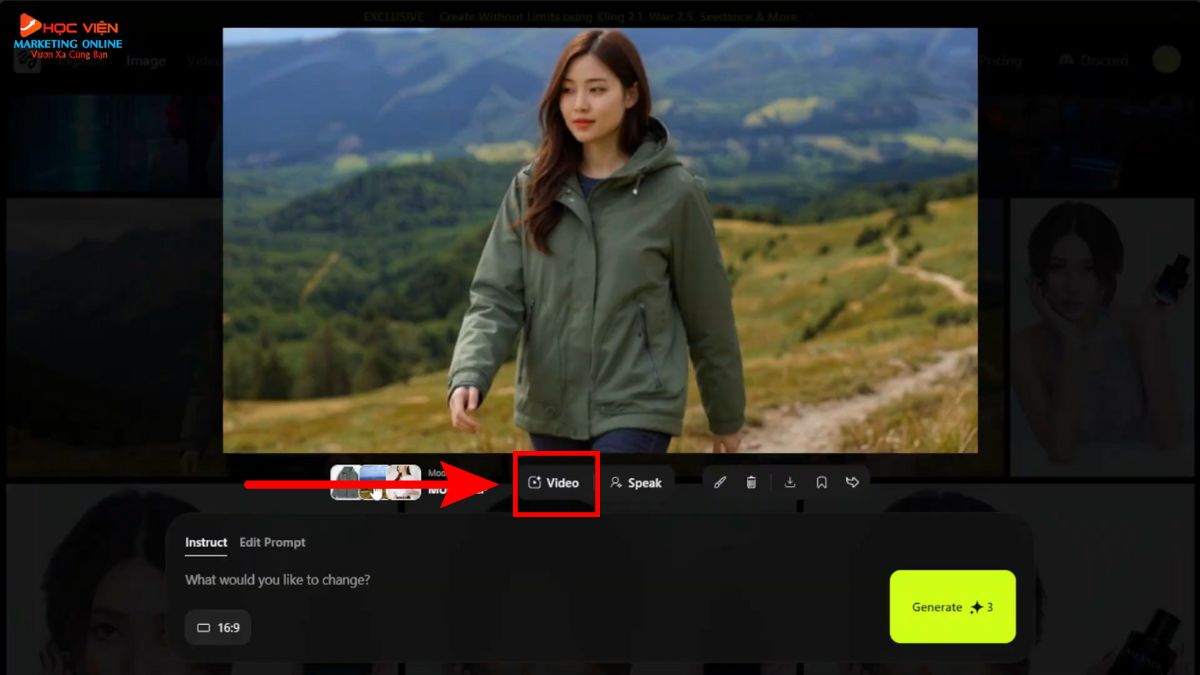The width and height of the screenshot is (1200, 675).
Task: Open the 16:9 aspect ratio selector
Action: pos(218,627)
